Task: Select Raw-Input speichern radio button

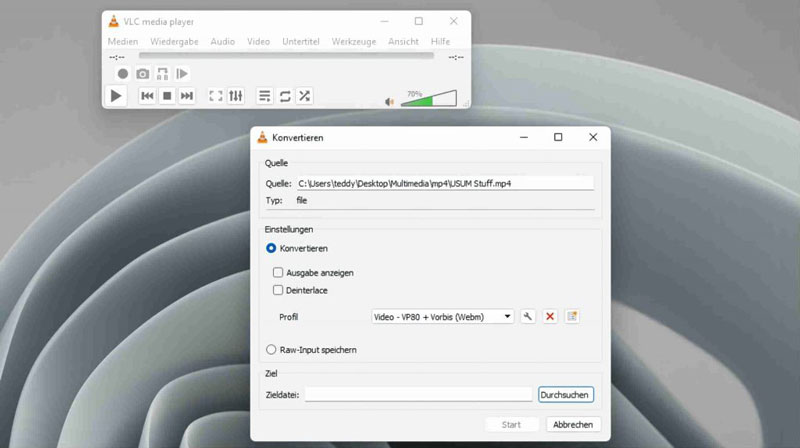Action: pyautogui.click(x=271, y=350)
